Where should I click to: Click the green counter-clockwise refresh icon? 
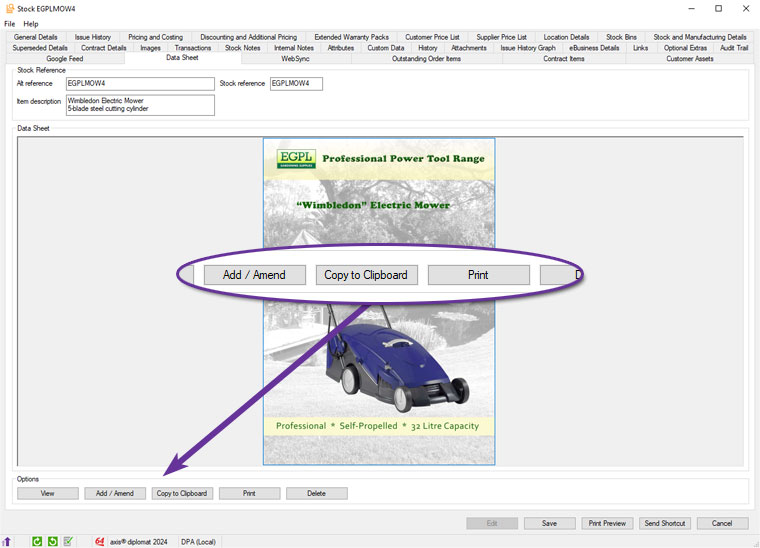53,542
